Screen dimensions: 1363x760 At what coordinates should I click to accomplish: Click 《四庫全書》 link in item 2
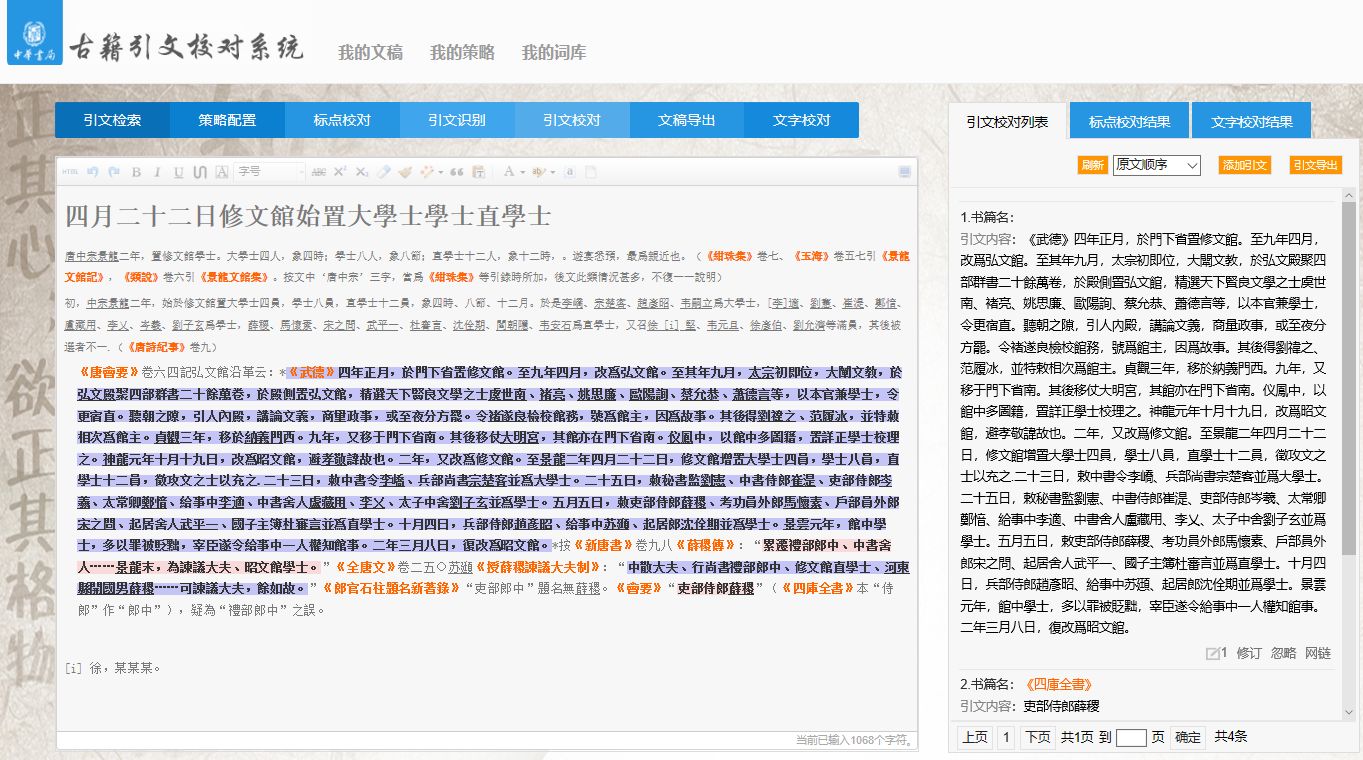tap(1058, 684)
